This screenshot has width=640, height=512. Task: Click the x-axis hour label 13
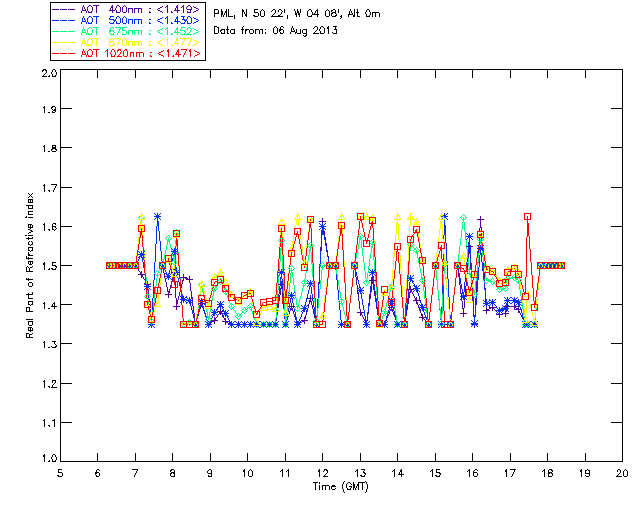click(x=360, y=473)
